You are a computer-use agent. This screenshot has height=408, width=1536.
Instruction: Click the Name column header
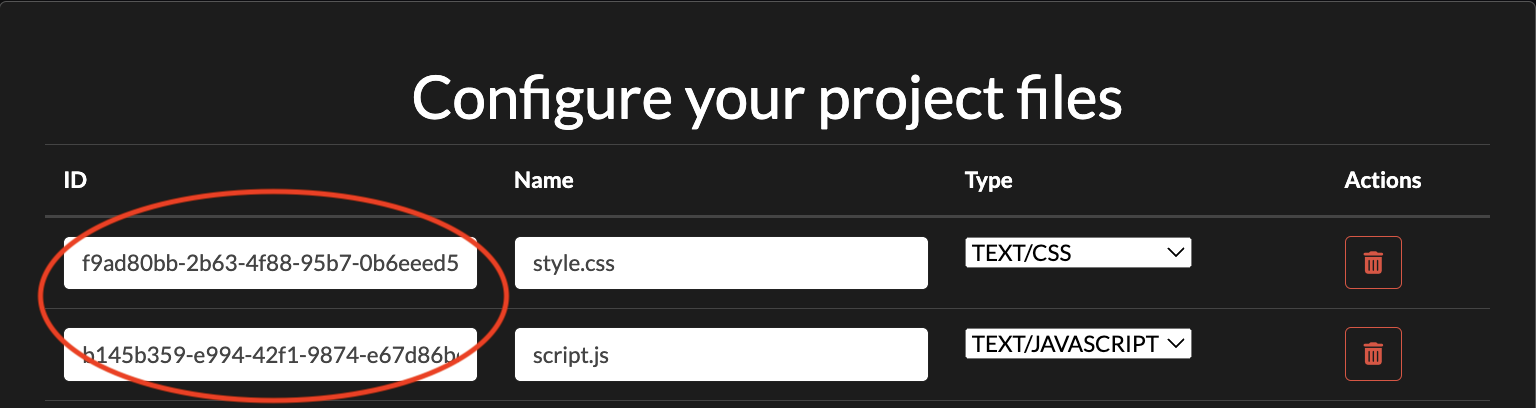544,181
